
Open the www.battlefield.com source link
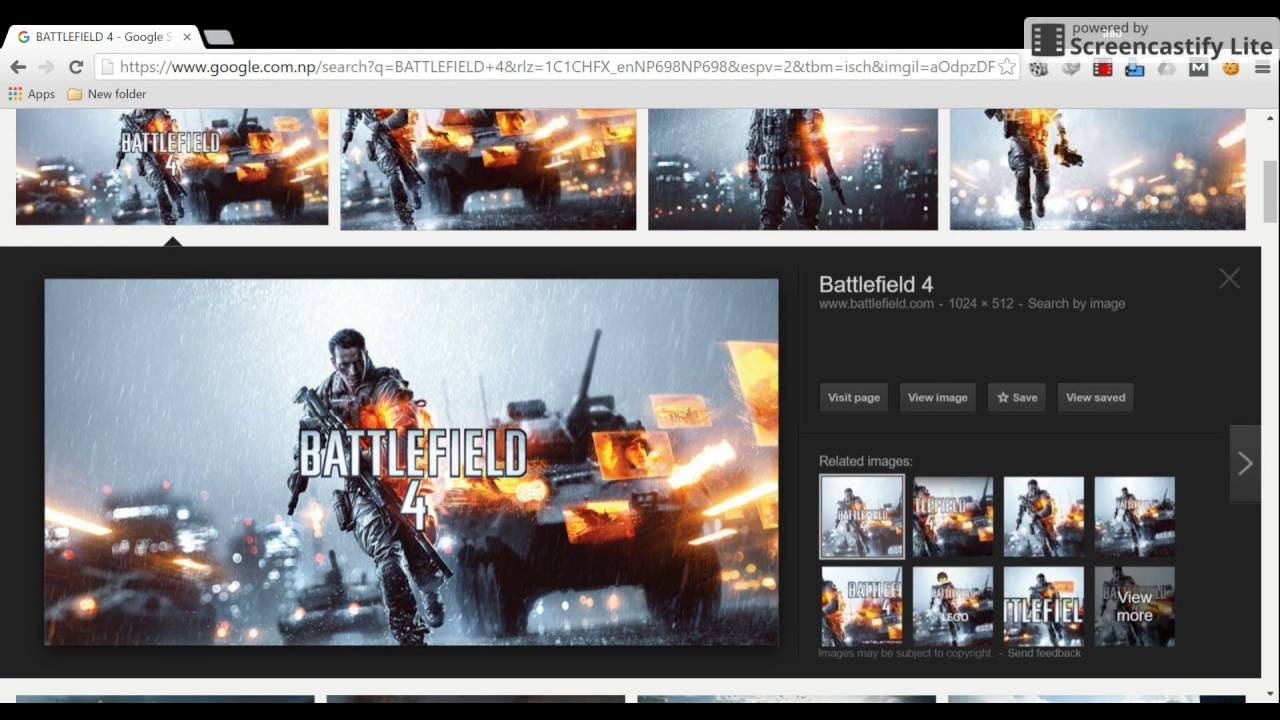tap(876, 303)
